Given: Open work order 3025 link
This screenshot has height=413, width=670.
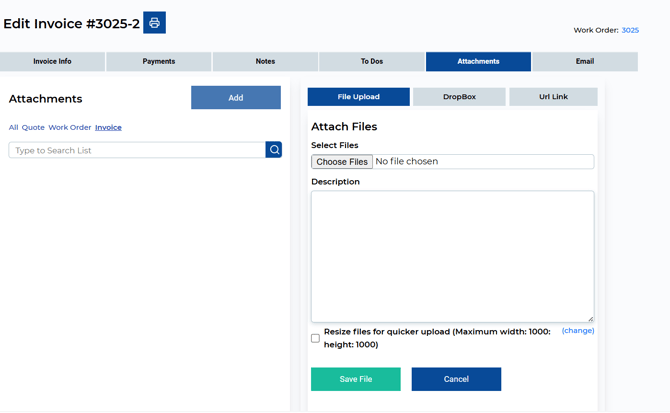Looking at the screenshot, I should tap(630, 31).
